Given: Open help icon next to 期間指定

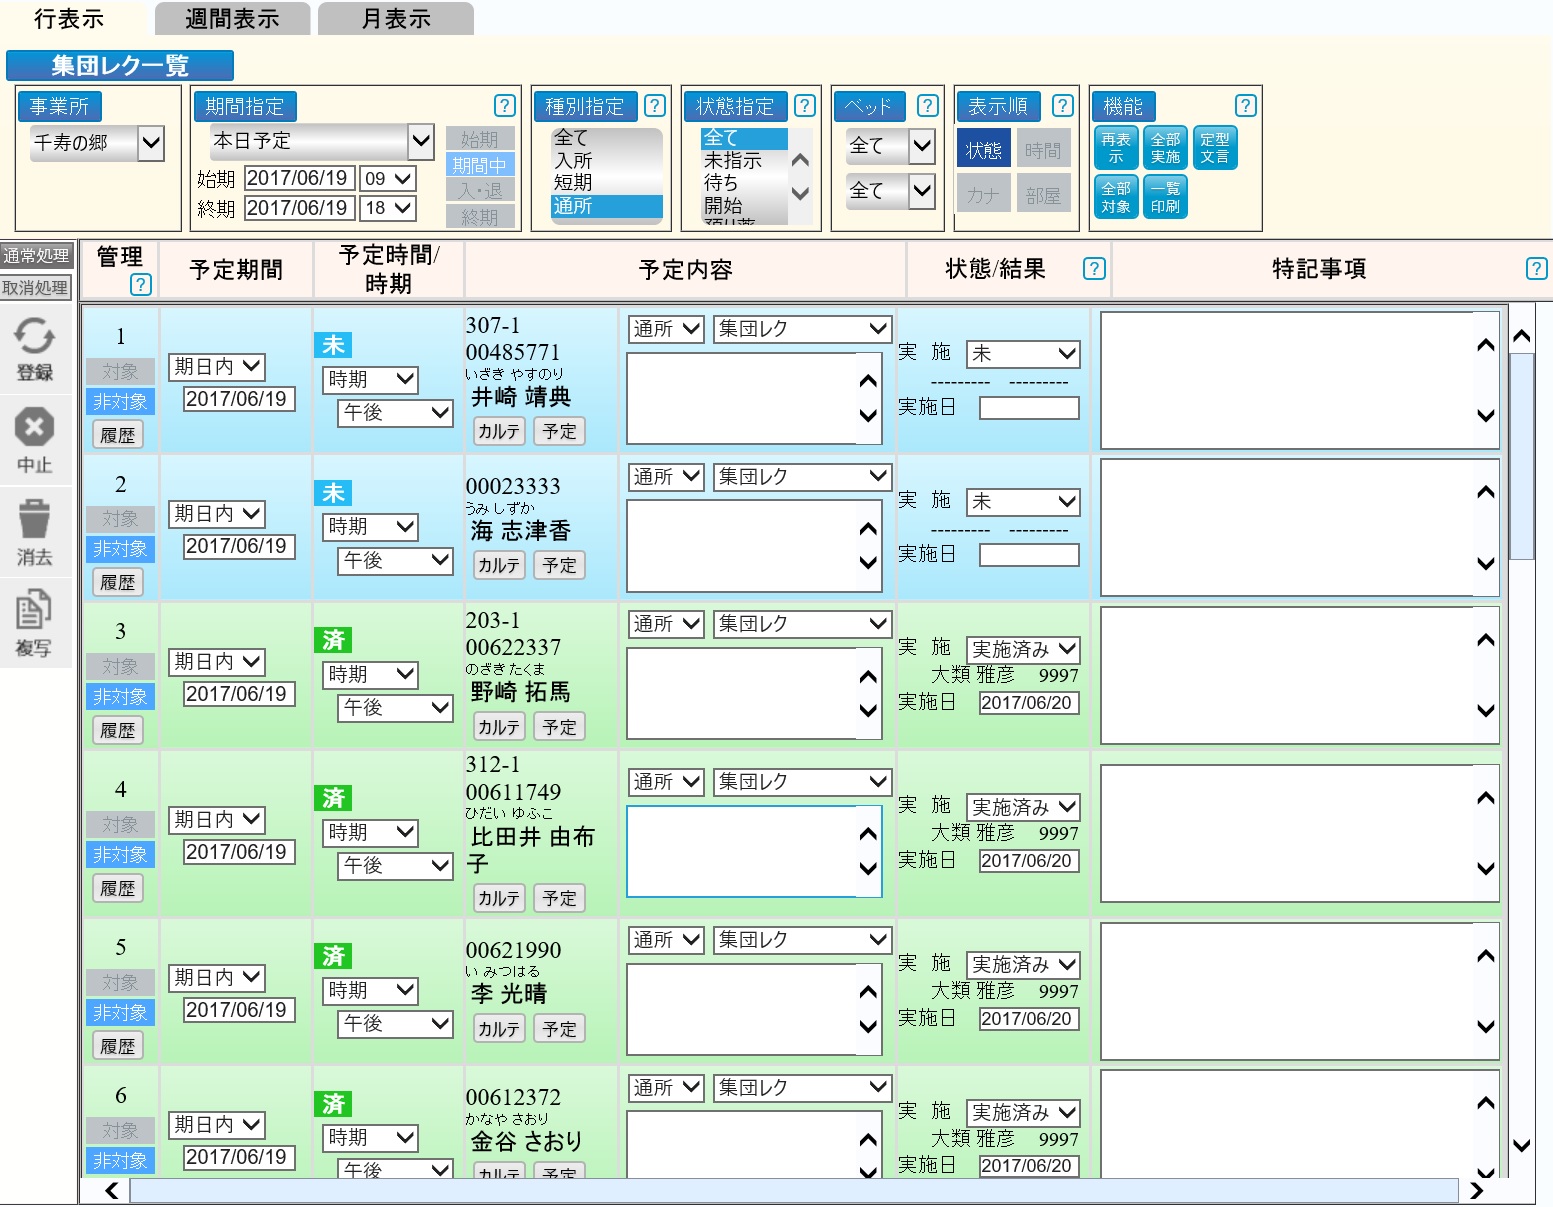Looking at the screenshot, I should tap(505, 106).
